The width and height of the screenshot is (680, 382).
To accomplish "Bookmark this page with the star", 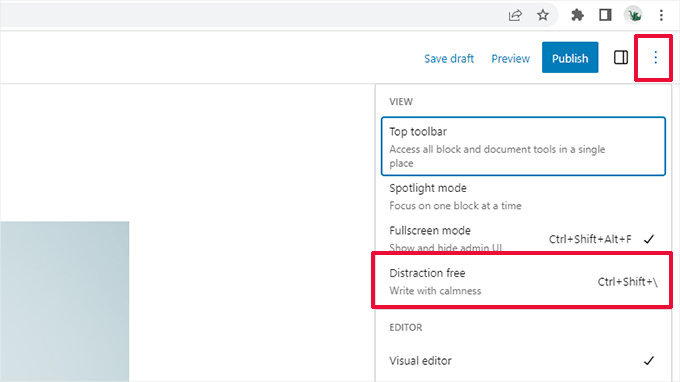I will pyautogui.click(x=543, y=16).
